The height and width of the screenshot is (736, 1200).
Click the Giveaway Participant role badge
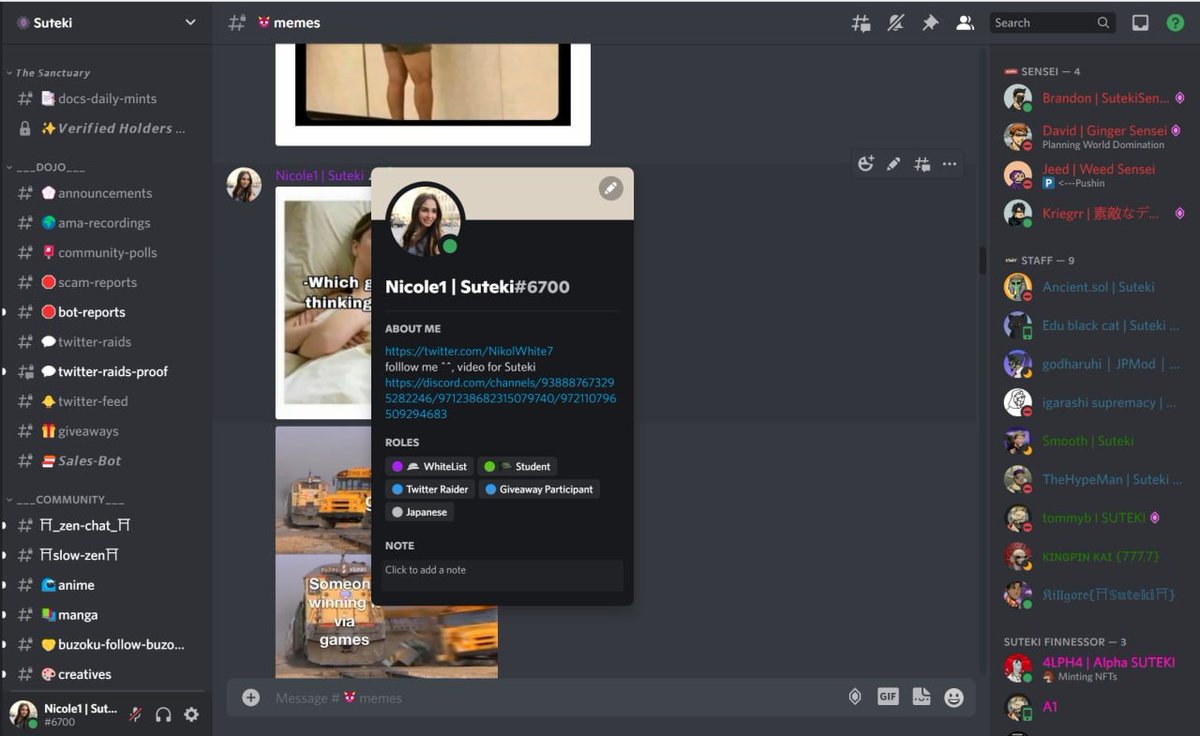pyautogui.click(x=539, y=489)
